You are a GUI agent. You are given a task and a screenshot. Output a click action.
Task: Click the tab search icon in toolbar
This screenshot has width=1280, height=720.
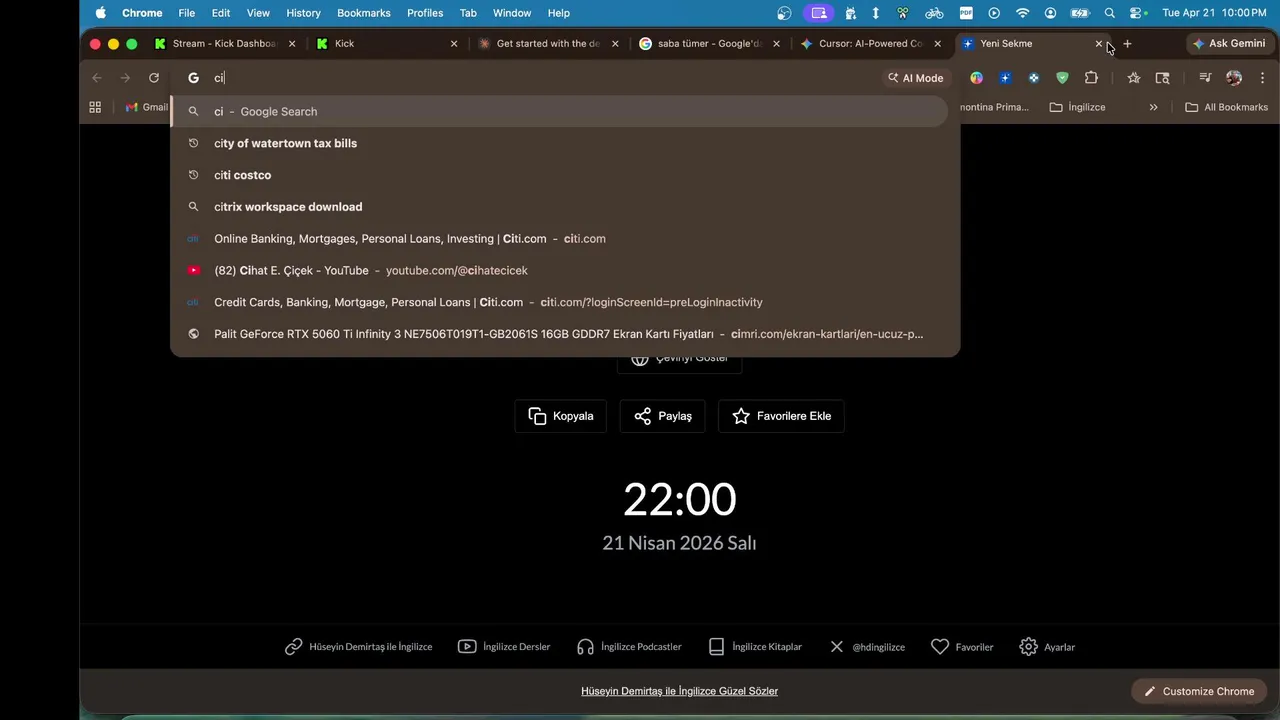tap(1162, 78)
